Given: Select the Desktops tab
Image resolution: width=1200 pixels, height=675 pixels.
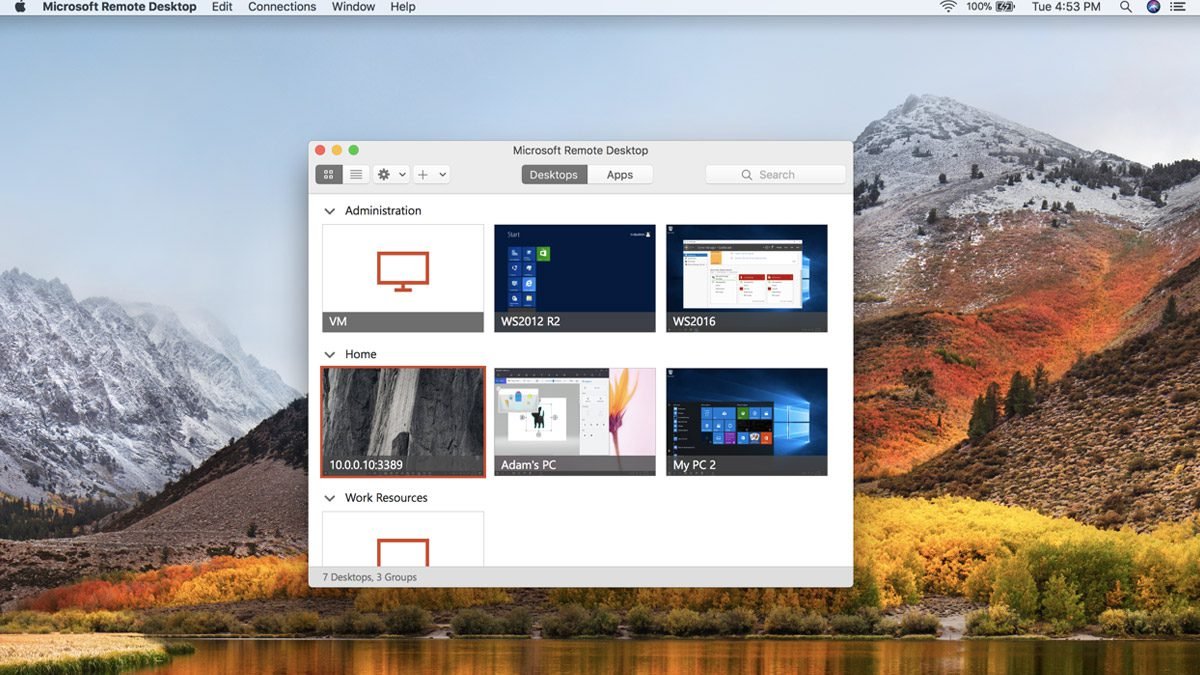Looking at the screenshot, I should [x=554, y=174].
